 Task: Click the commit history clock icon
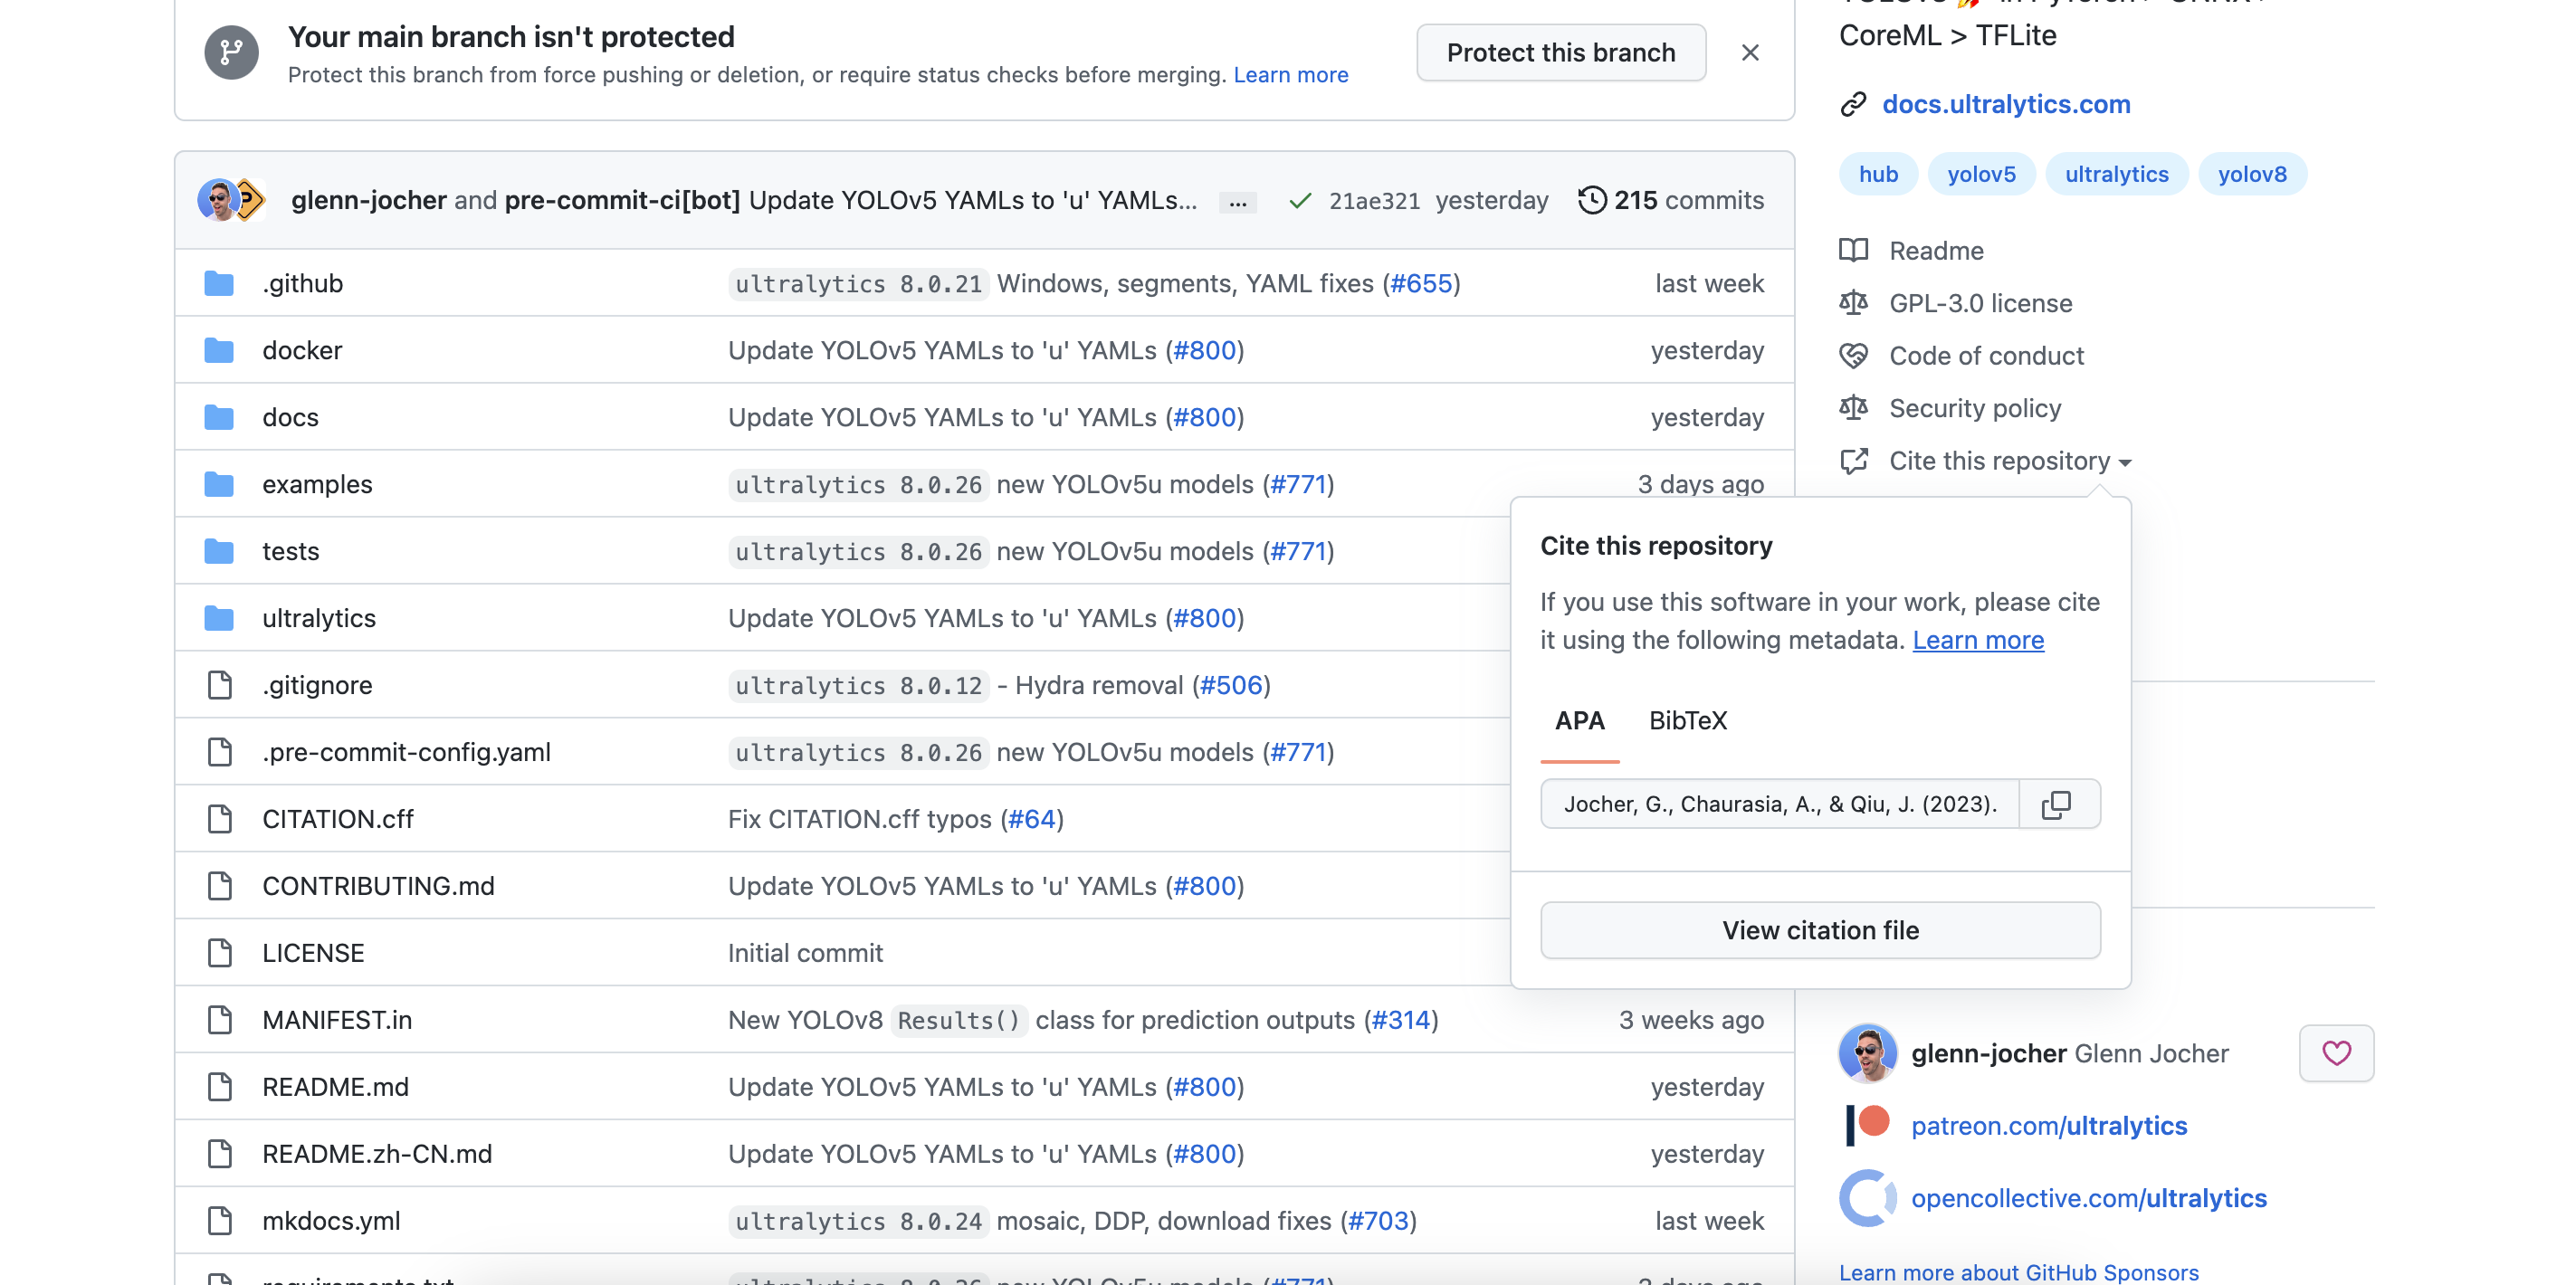point(1592,200)
